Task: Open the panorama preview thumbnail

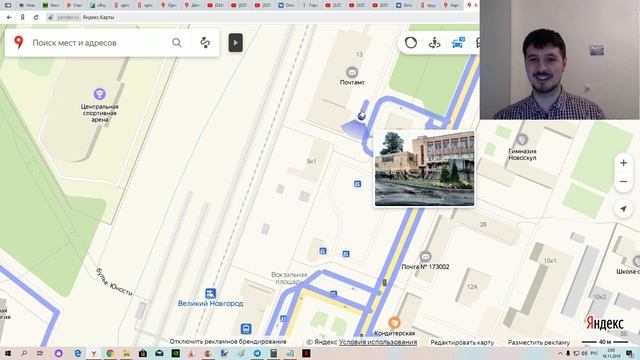Action: coord(424,169)
